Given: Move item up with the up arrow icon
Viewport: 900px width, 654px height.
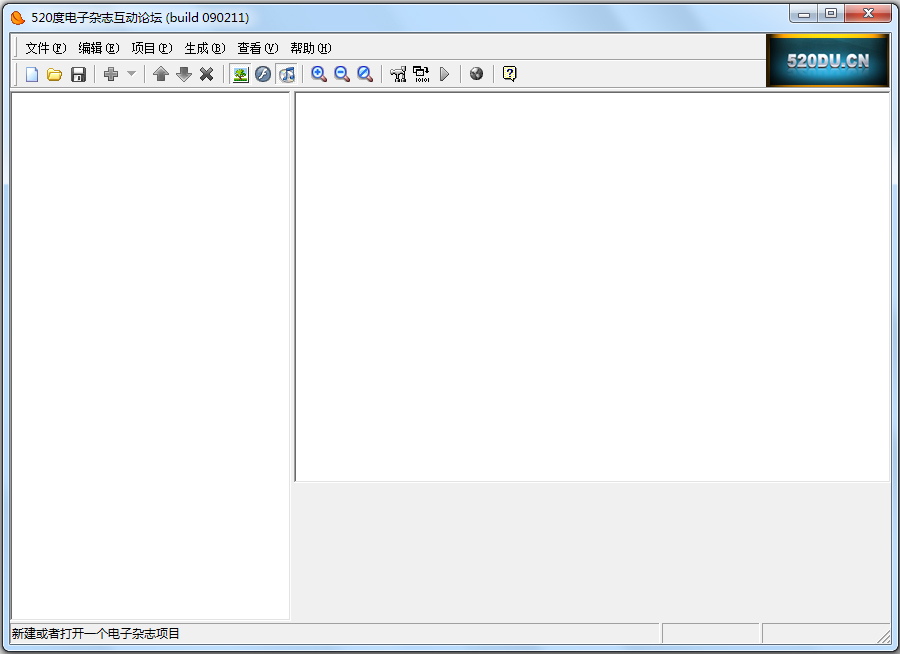Looking at the screenshot, I should click(161, 74).
